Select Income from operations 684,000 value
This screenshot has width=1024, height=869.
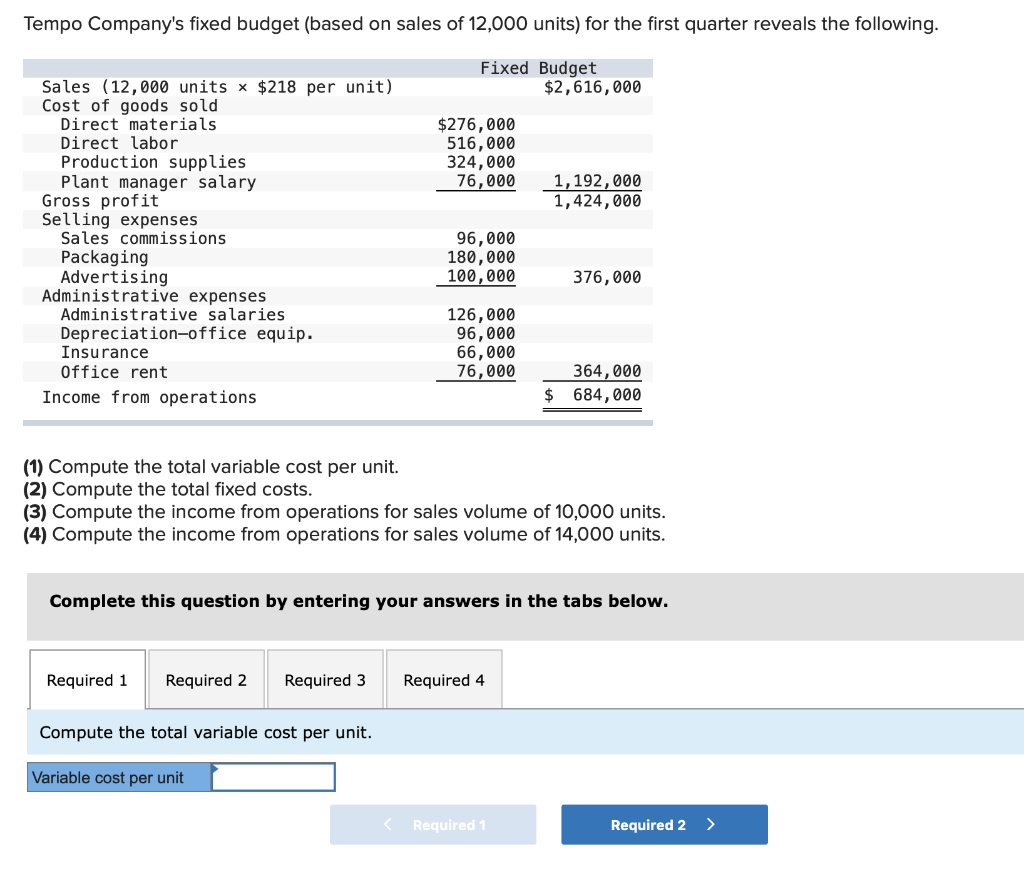click(x=592, y=395)
